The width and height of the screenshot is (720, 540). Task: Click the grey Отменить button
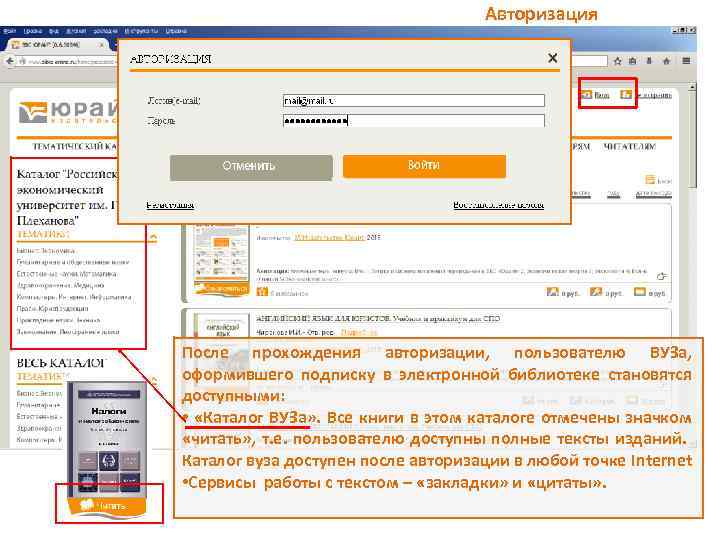[251, 167]
